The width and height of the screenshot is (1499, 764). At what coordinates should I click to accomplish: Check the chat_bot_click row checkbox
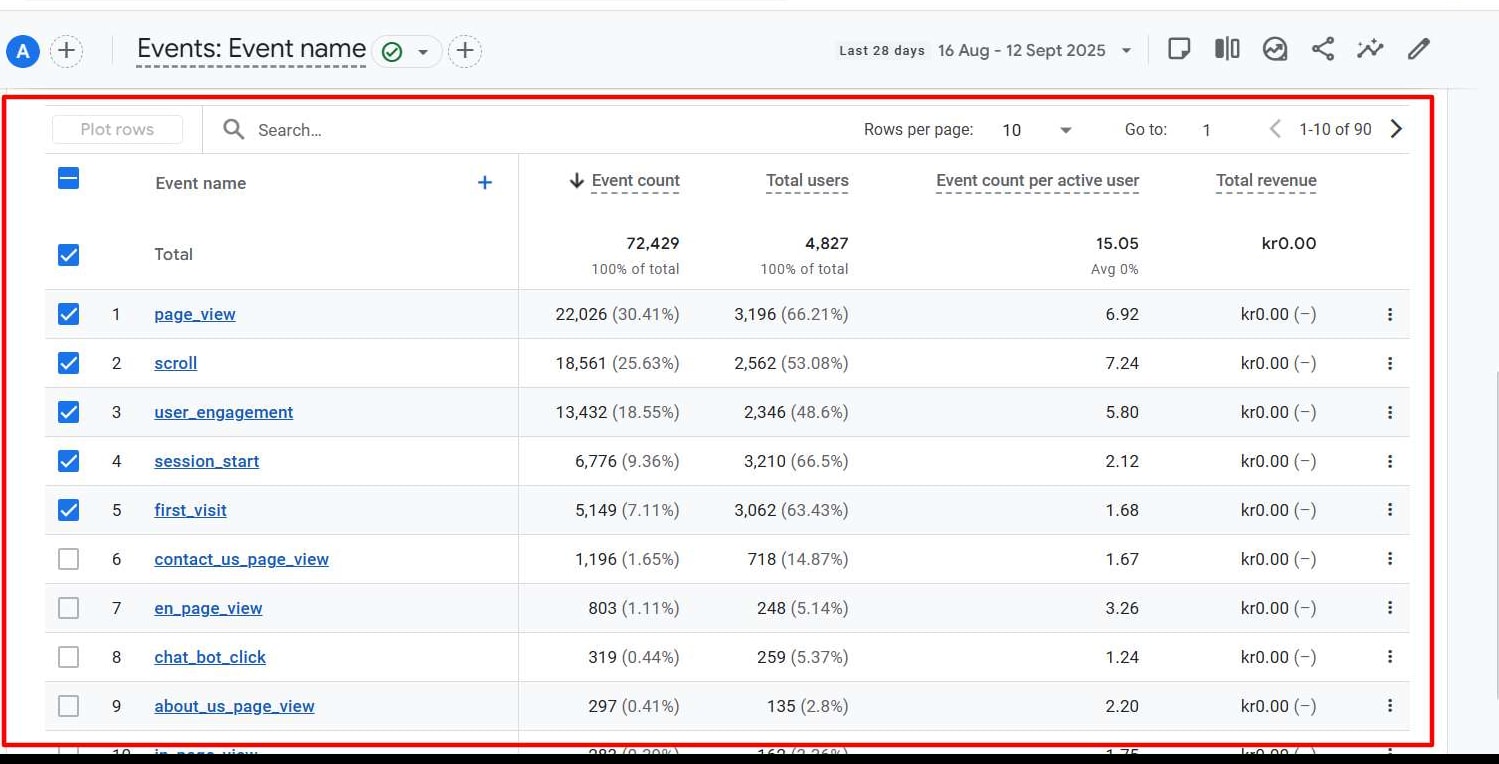point(68,657)
